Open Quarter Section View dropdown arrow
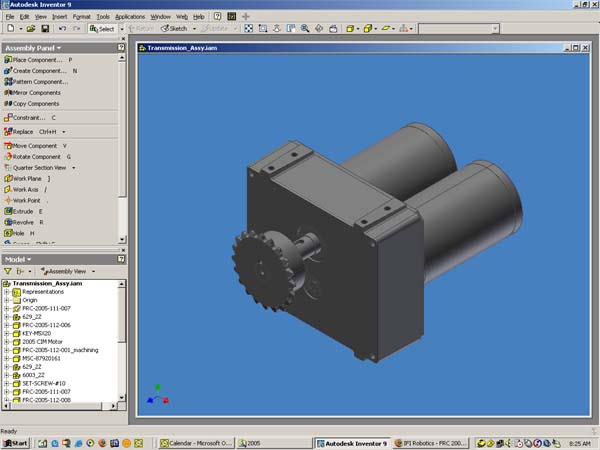This screenshot has height=450, width=600. (73, 168)
